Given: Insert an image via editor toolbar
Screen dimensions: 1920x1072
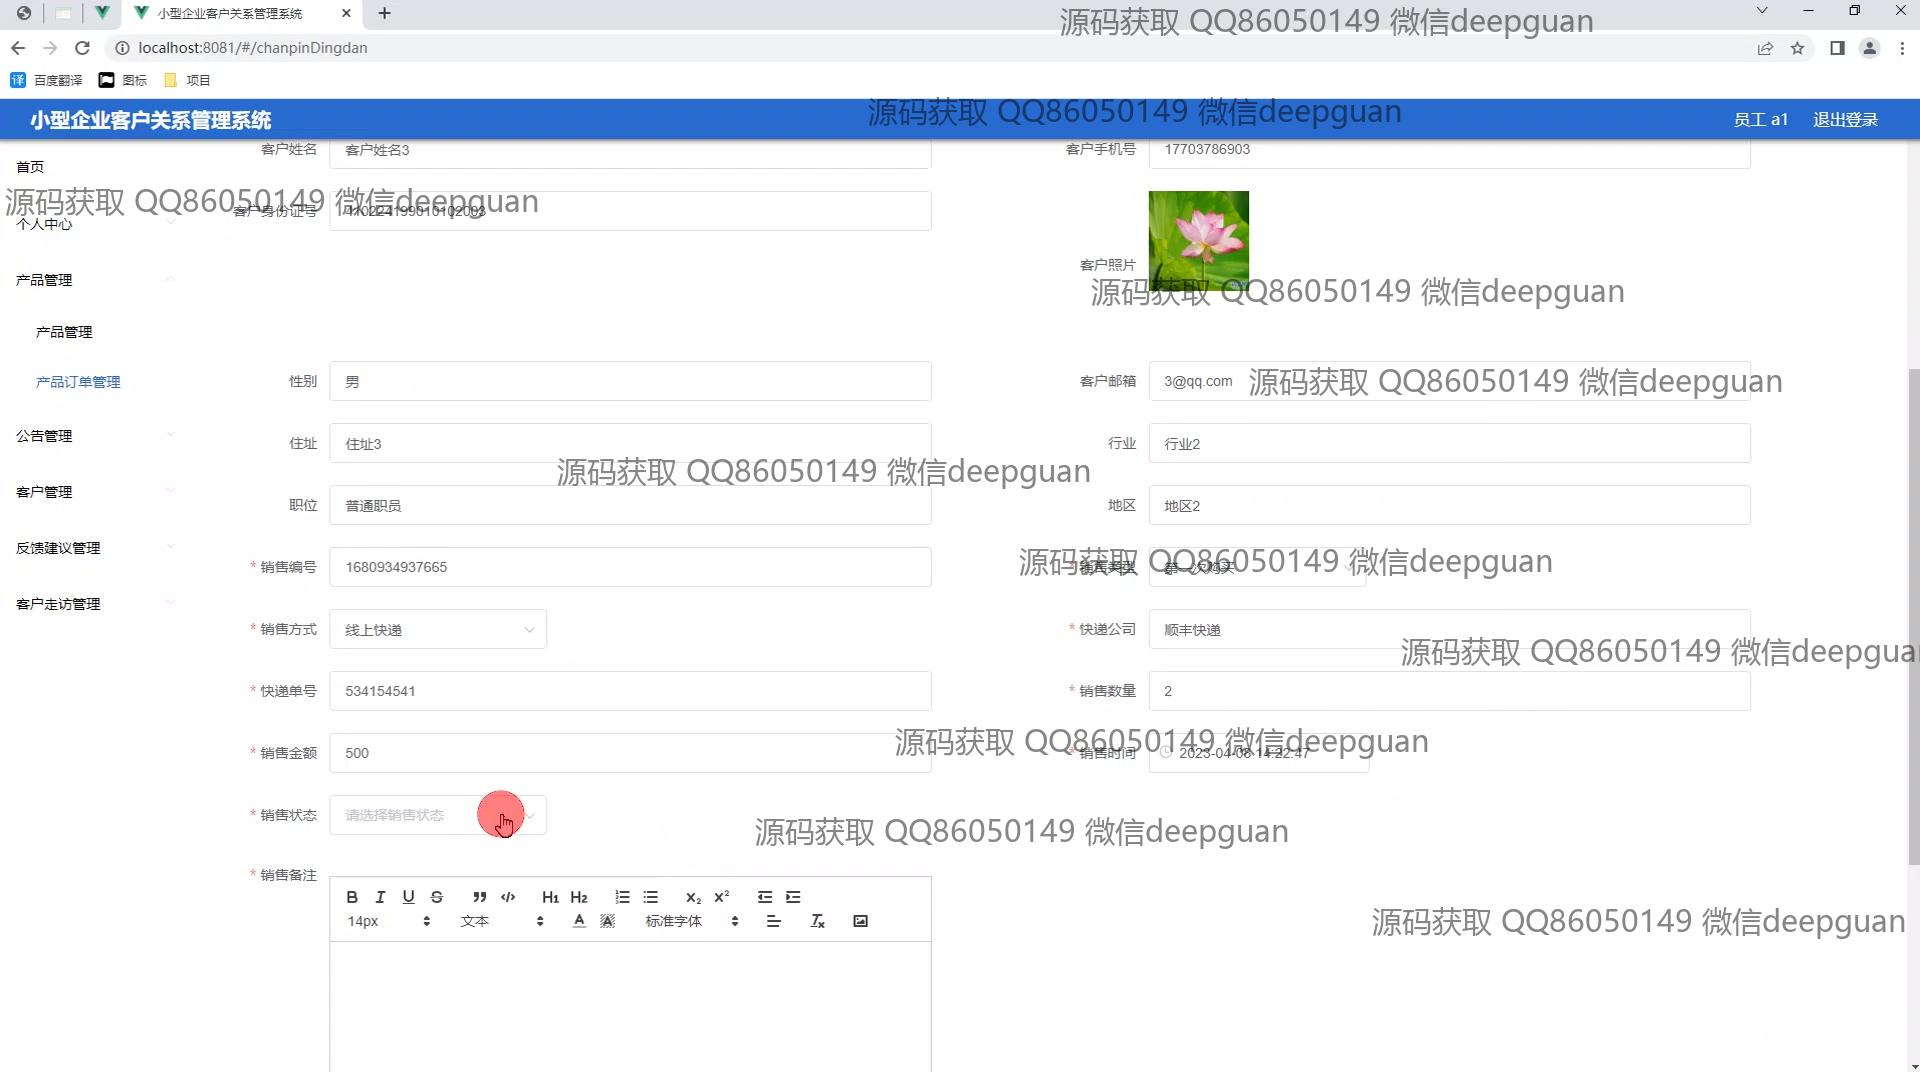Looking at the screenshot, I should click(x=860, y=921).
